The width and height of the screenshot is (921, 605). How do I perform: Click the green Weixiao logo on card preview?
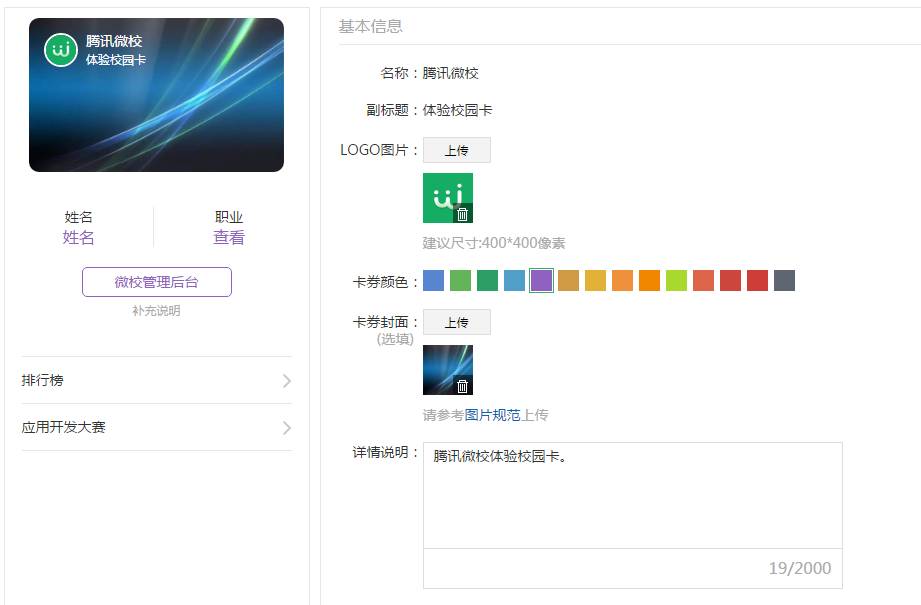click(60, 50)
